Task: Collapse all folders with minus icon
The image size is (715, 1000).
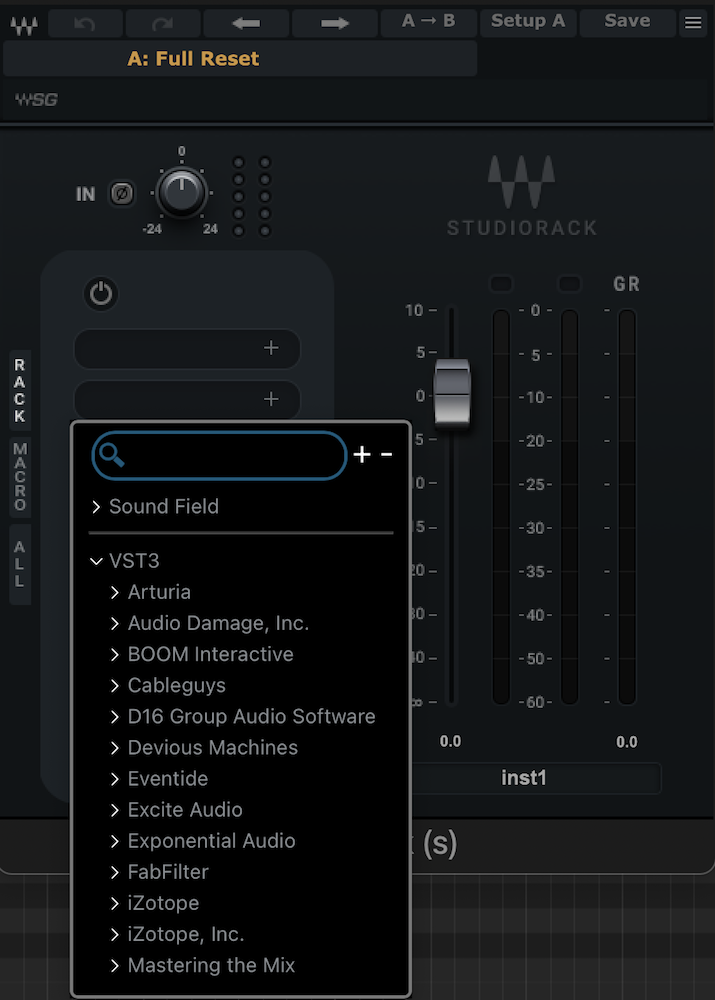Action: coord(387,454)
